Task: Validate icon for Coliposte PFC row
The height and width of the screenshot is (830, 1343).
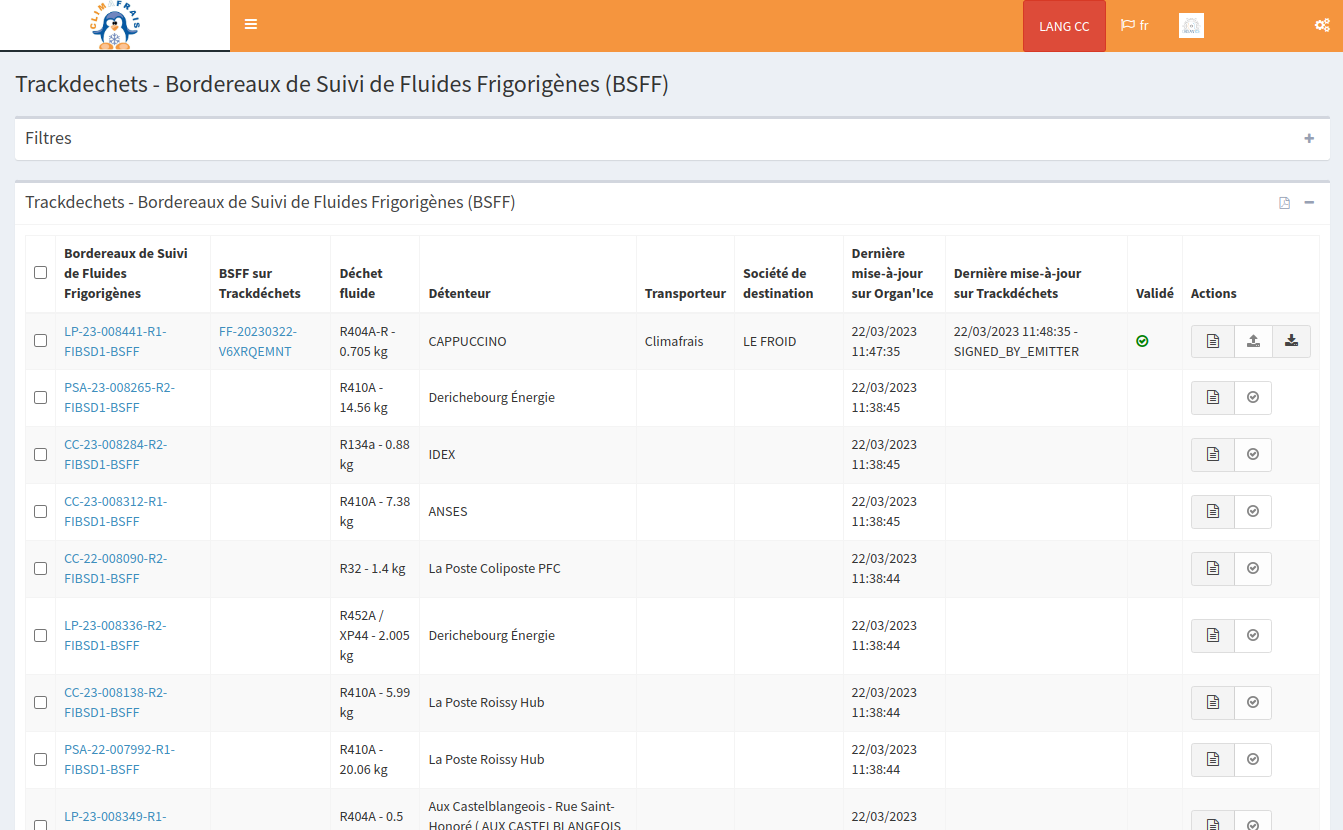Action: point(1253,568)
